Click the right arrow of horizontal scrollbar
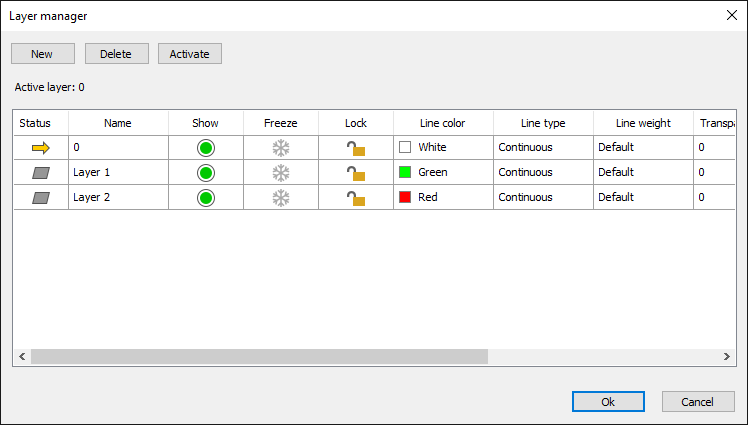 click(727, 357)
